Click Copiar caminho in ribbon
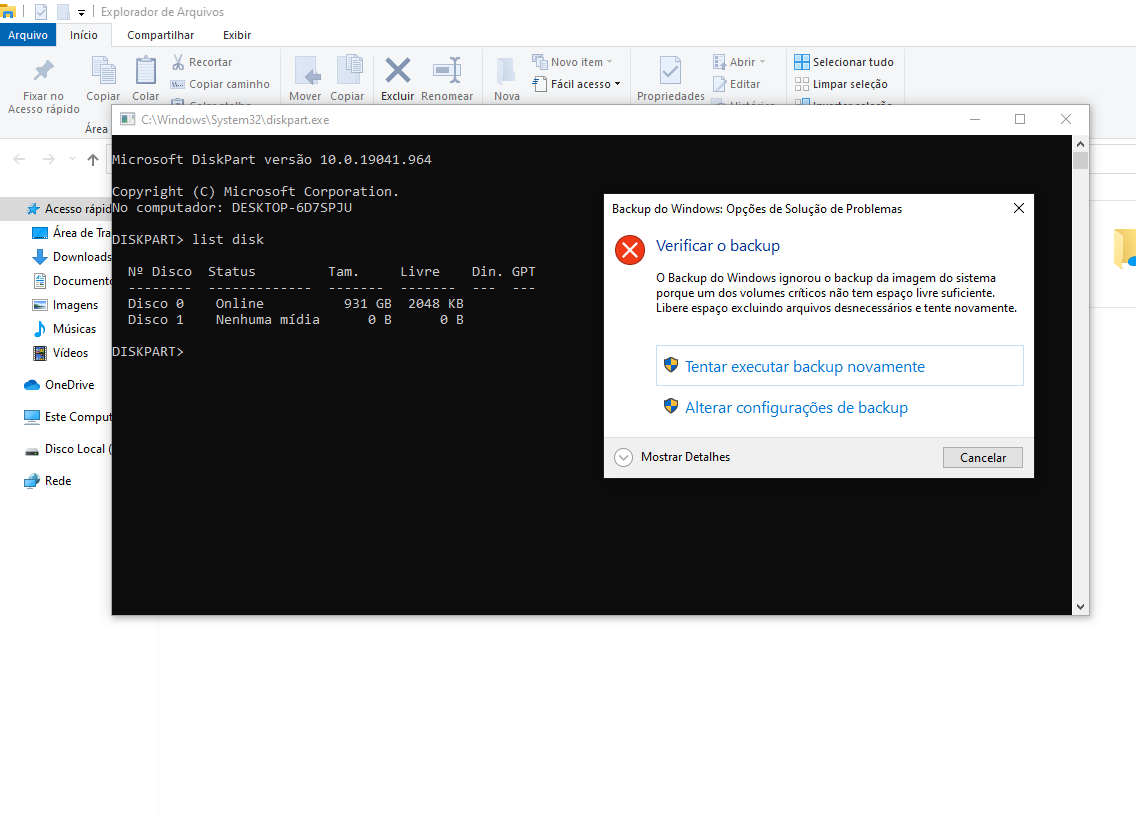 pyautogui.click(x=220, y=84)
